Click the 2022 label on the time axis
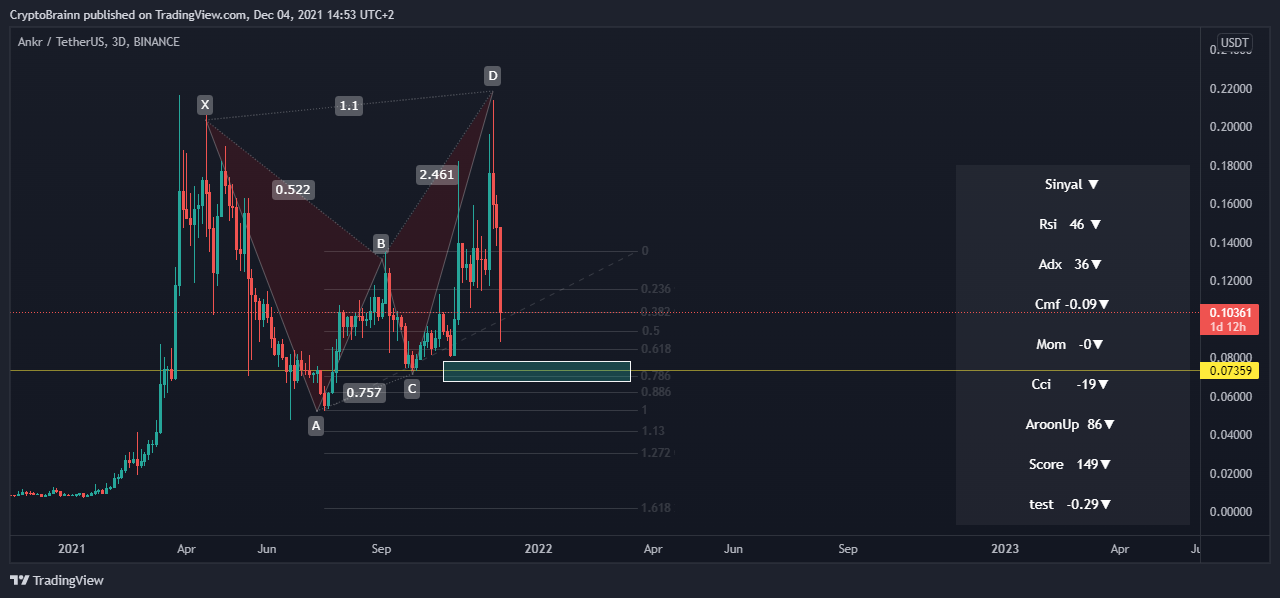Viewport: 1280px width, 598px height. click(x=538, y=549)
